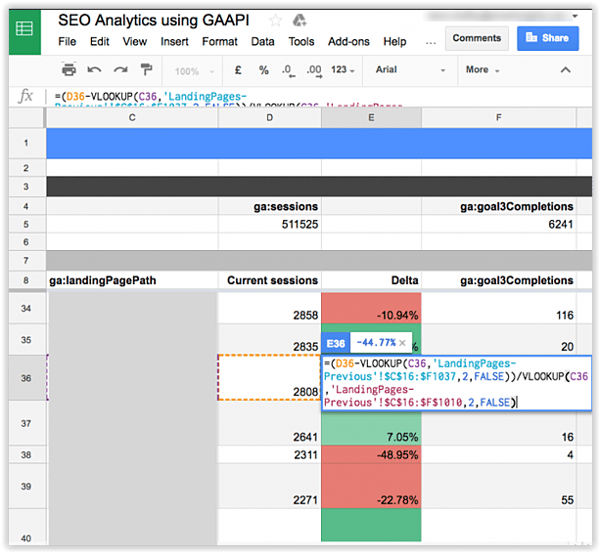Click the ga:sessions label in row 4
600x553 pixels.
point(285,207)
